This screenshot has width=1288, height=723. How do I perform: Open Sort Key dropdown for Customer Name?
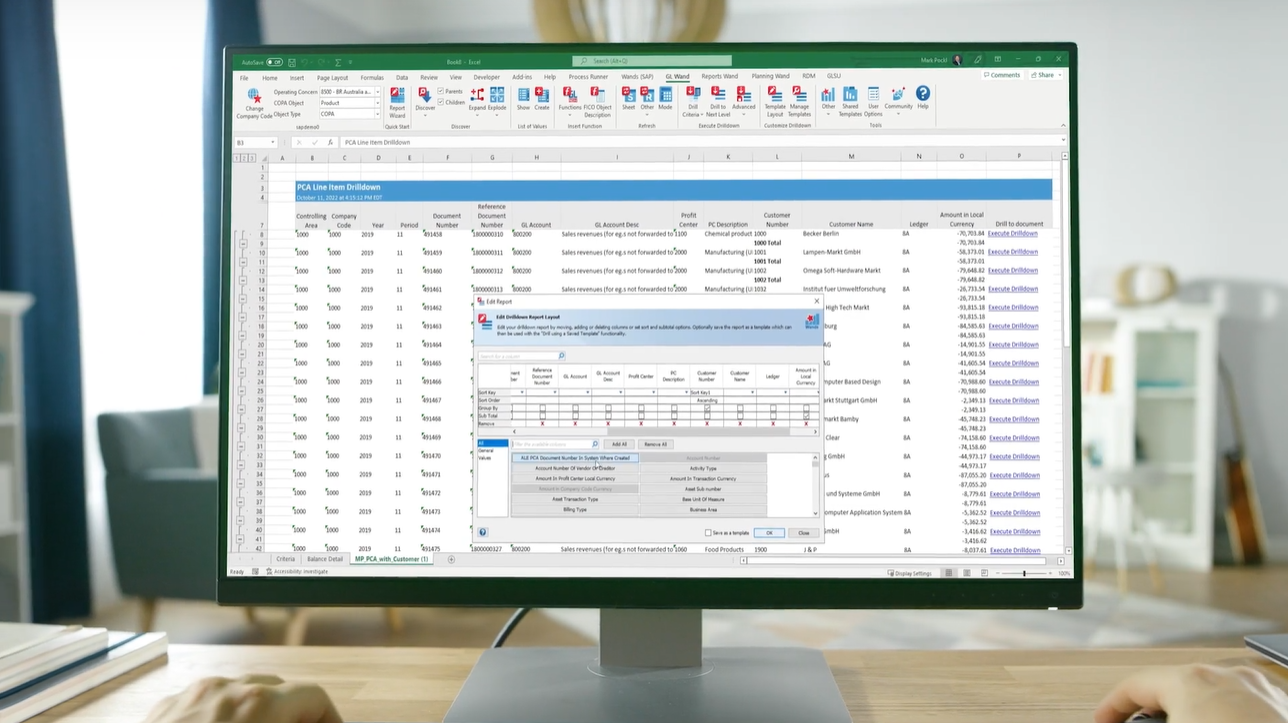point(753,392)
